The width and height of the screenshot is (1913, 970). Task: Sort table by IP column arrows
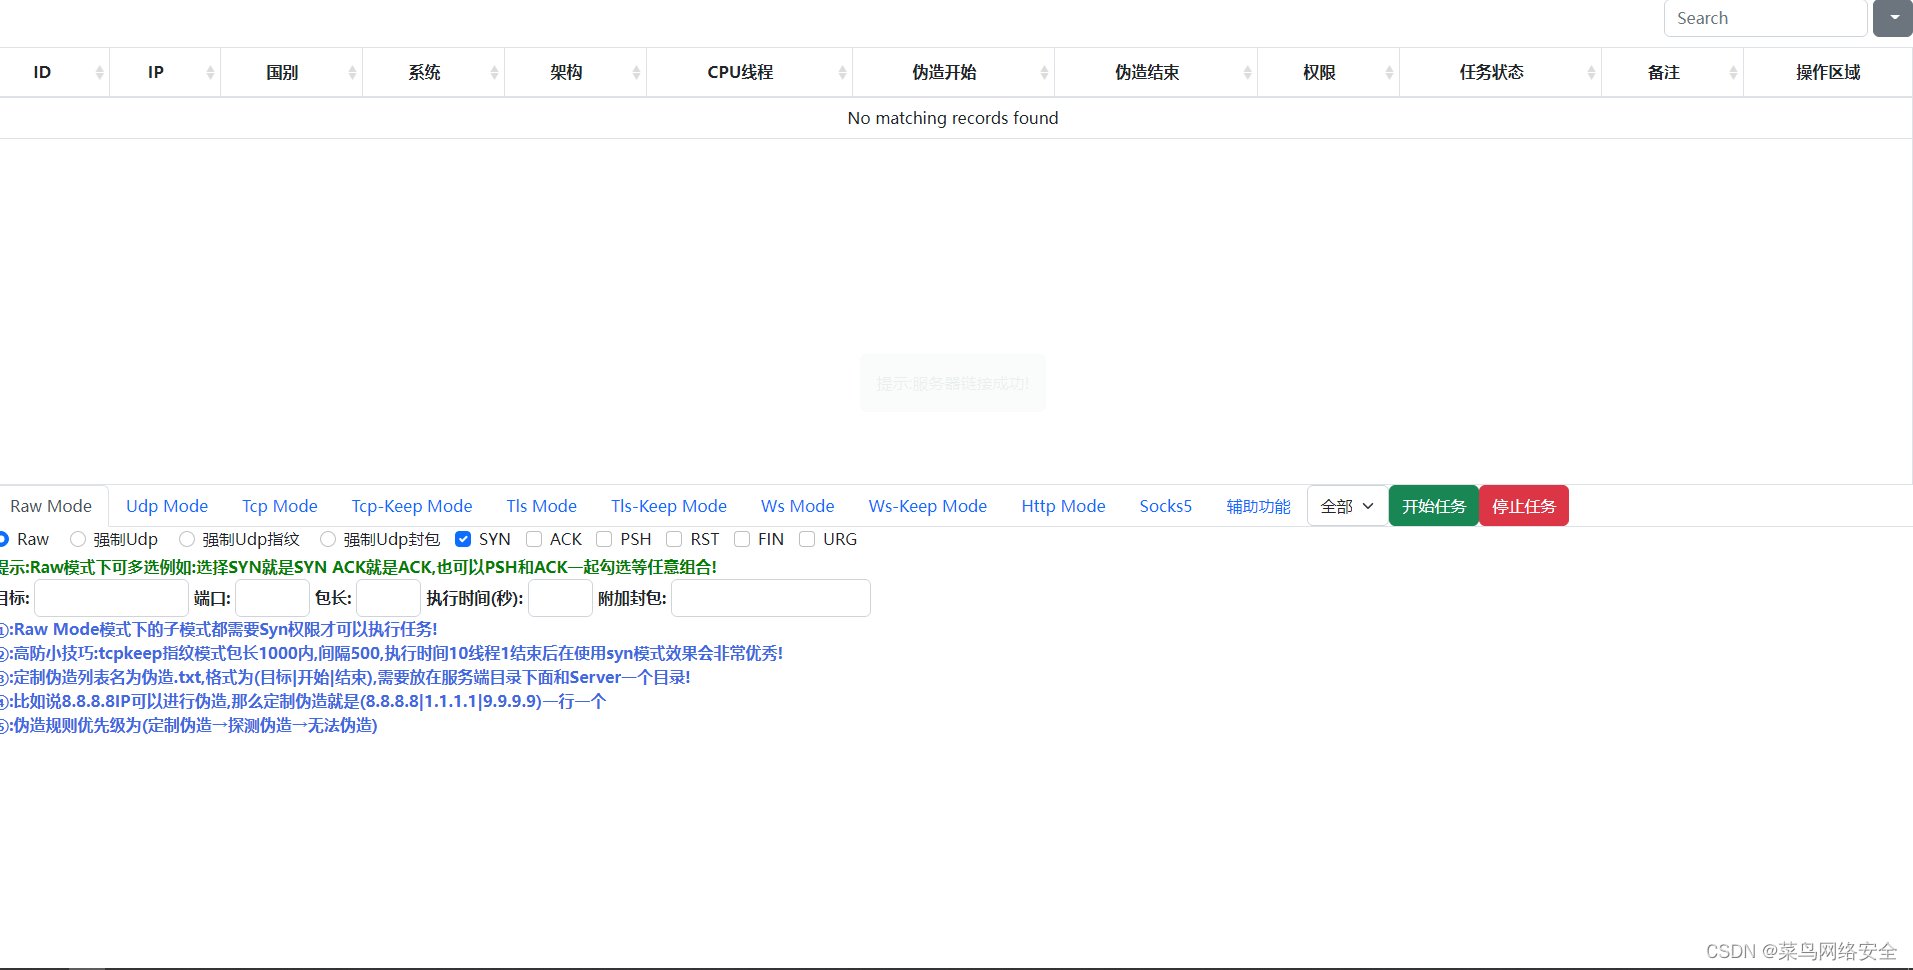(210, 72)
